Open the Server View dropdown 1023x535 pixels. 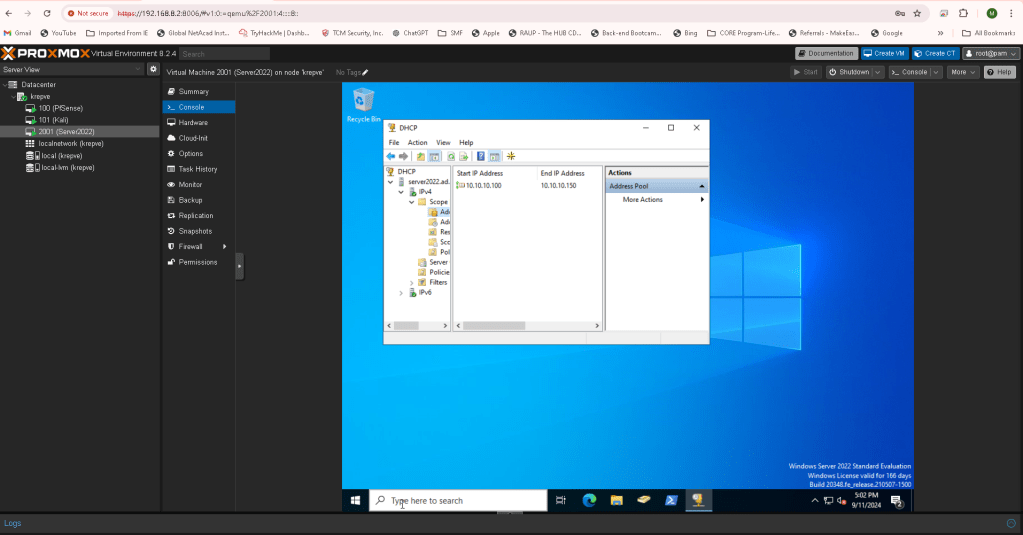pos(73,70)
